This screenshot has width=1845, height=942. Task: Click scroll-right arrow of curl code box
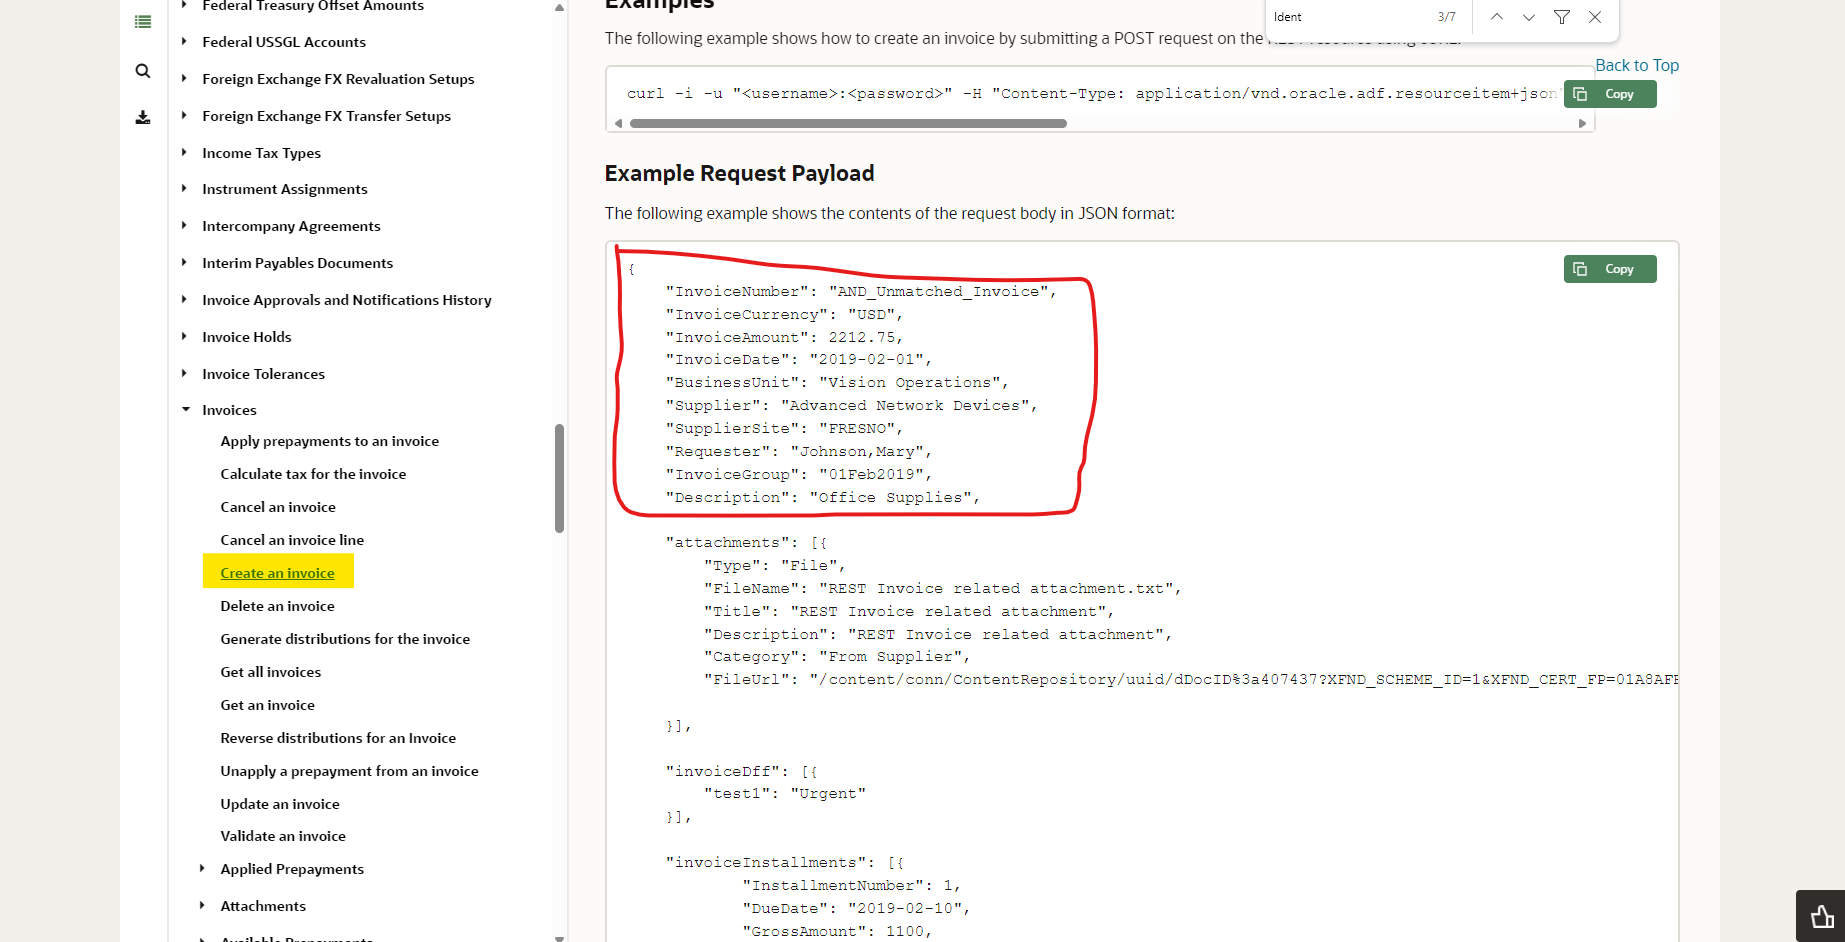pos(1582,124)
